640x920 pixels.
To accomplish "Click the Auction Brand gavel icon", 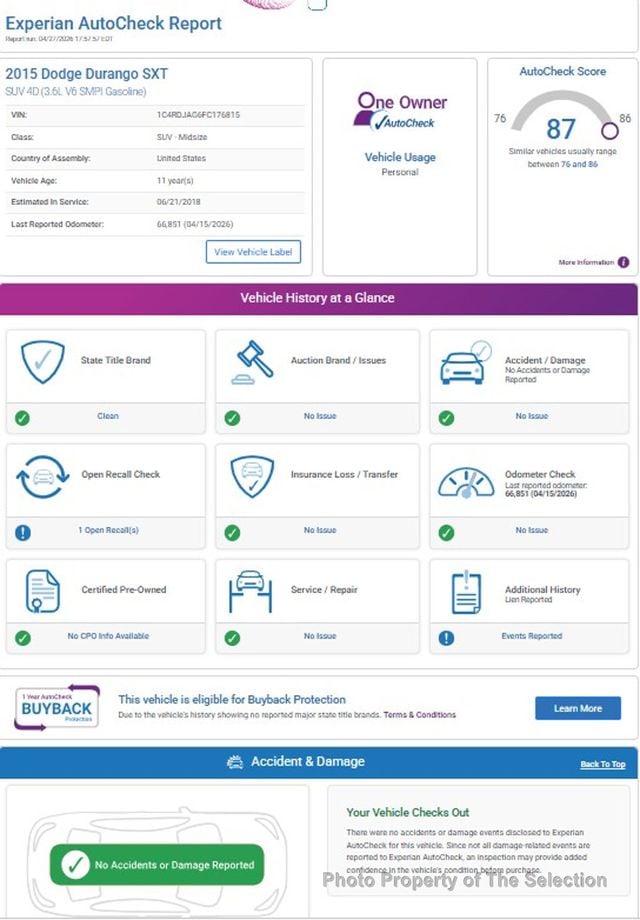I will click(x=252, y=362).
